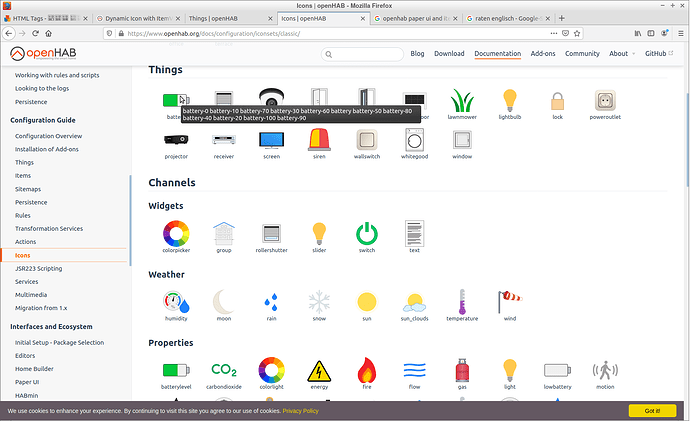The width and height of the screenshot is (690, 421).
Task: Click the openHAB logo
Action: pyautogui.click(x=43, y=53)
